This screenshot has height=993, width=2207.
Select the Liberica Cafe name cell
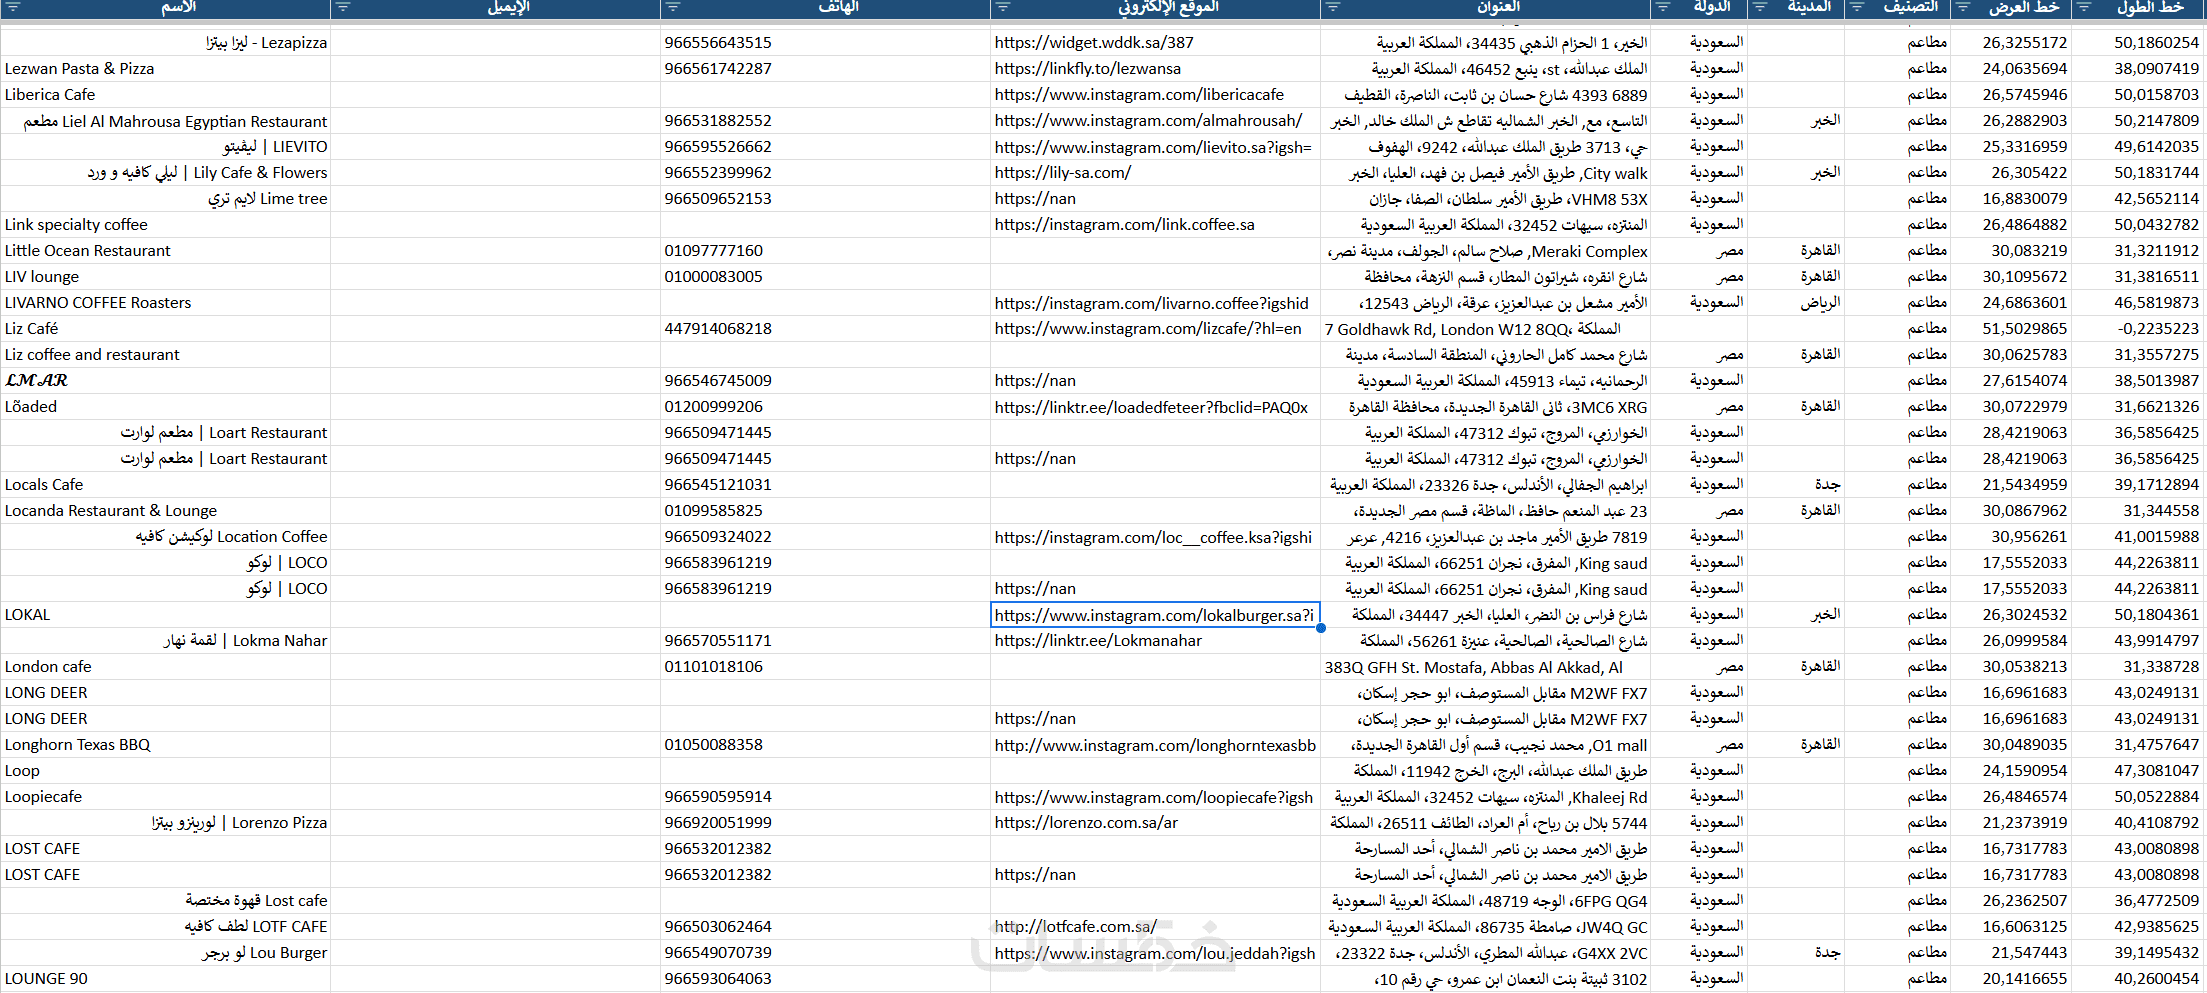[166, 95]
